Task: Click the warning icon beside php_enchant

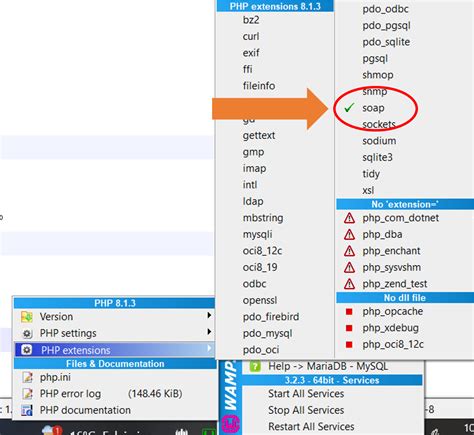Action: (349, 251)
